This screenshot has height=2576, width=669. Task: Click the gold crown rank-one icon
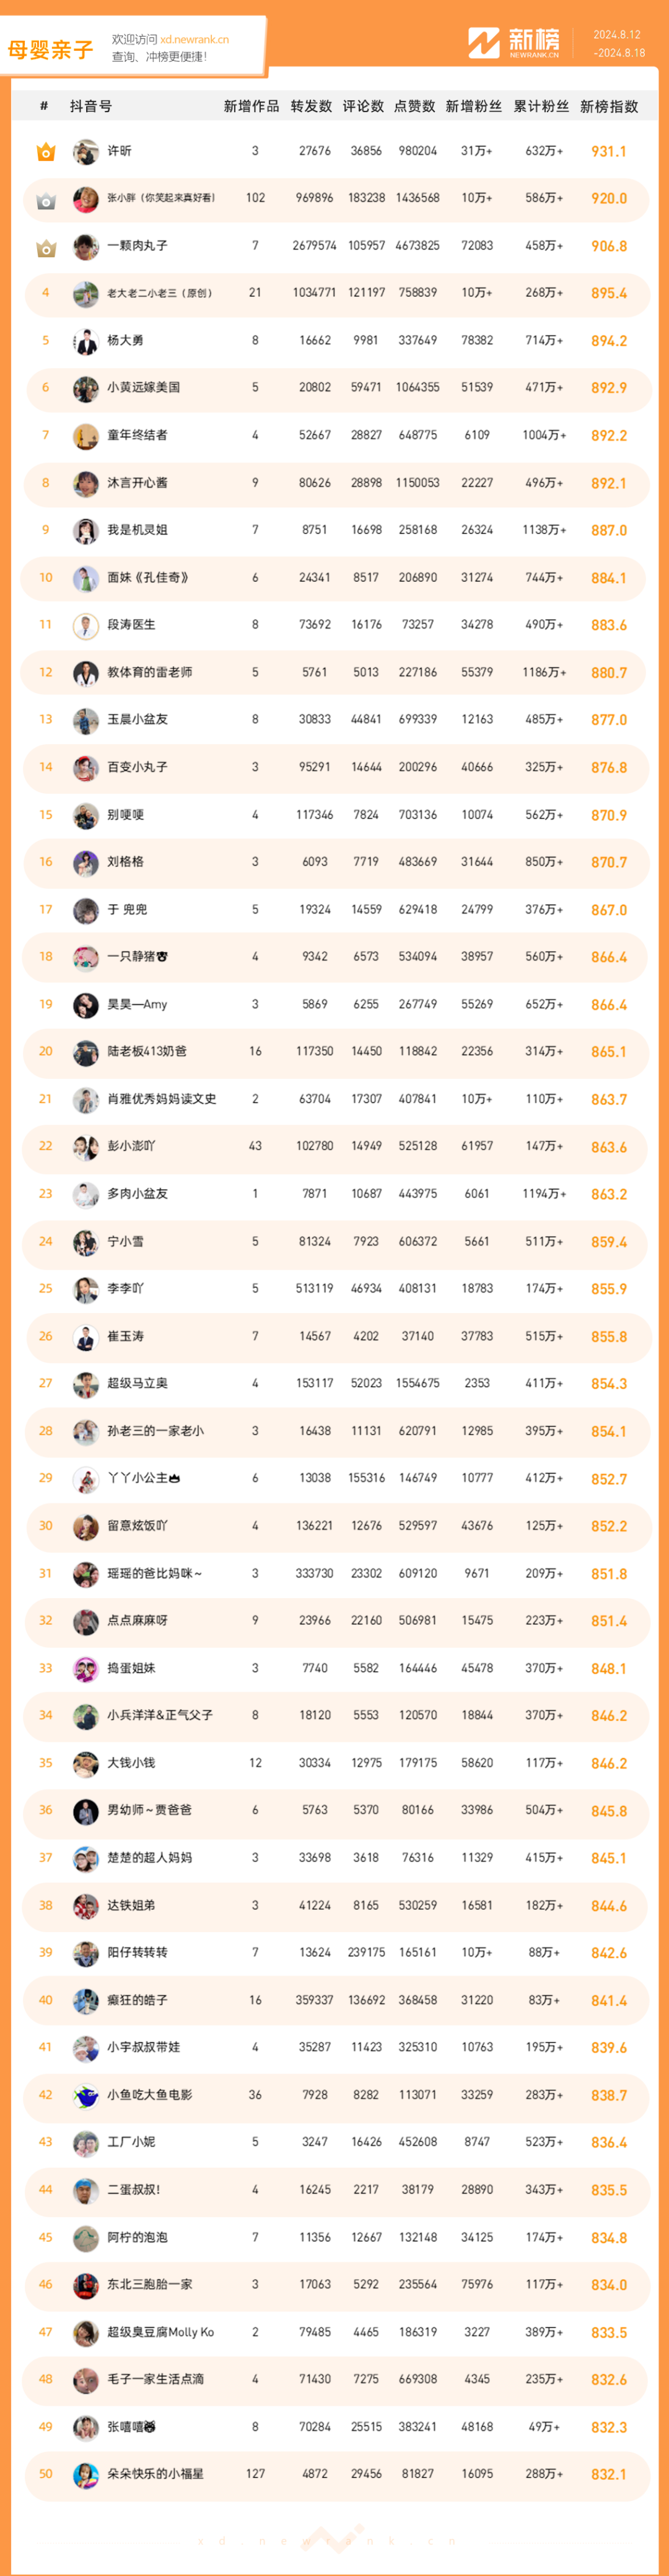(46, 152)
